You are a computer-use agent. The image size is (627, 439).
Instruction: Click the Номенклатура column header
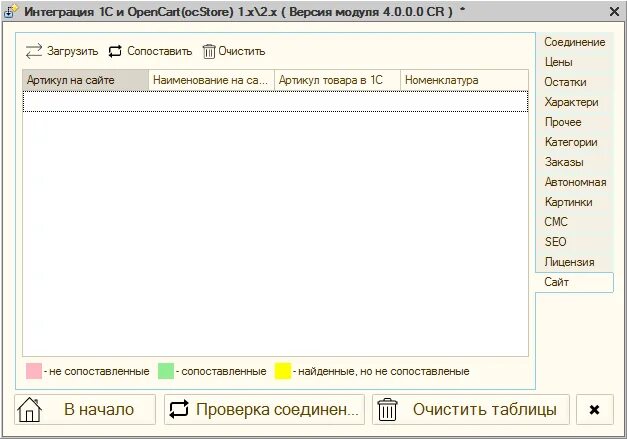(464, 80)
